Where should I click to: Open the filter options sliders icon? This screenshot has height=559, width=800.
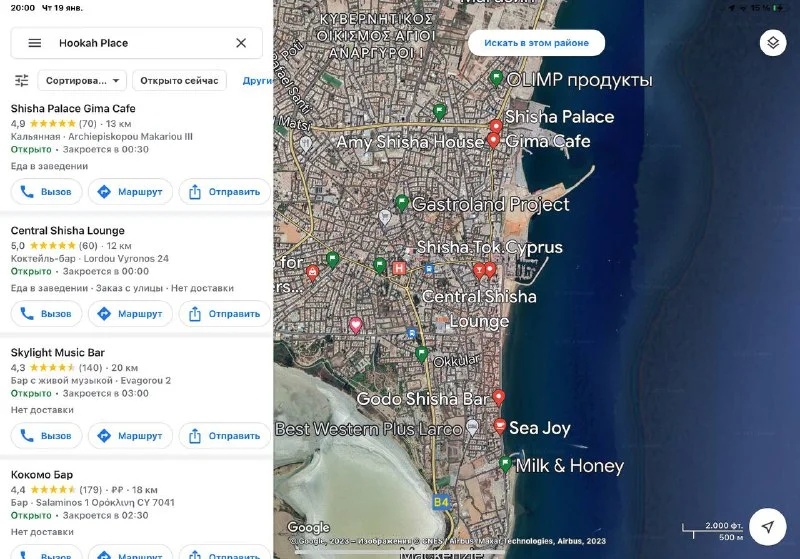pos(21,81)
